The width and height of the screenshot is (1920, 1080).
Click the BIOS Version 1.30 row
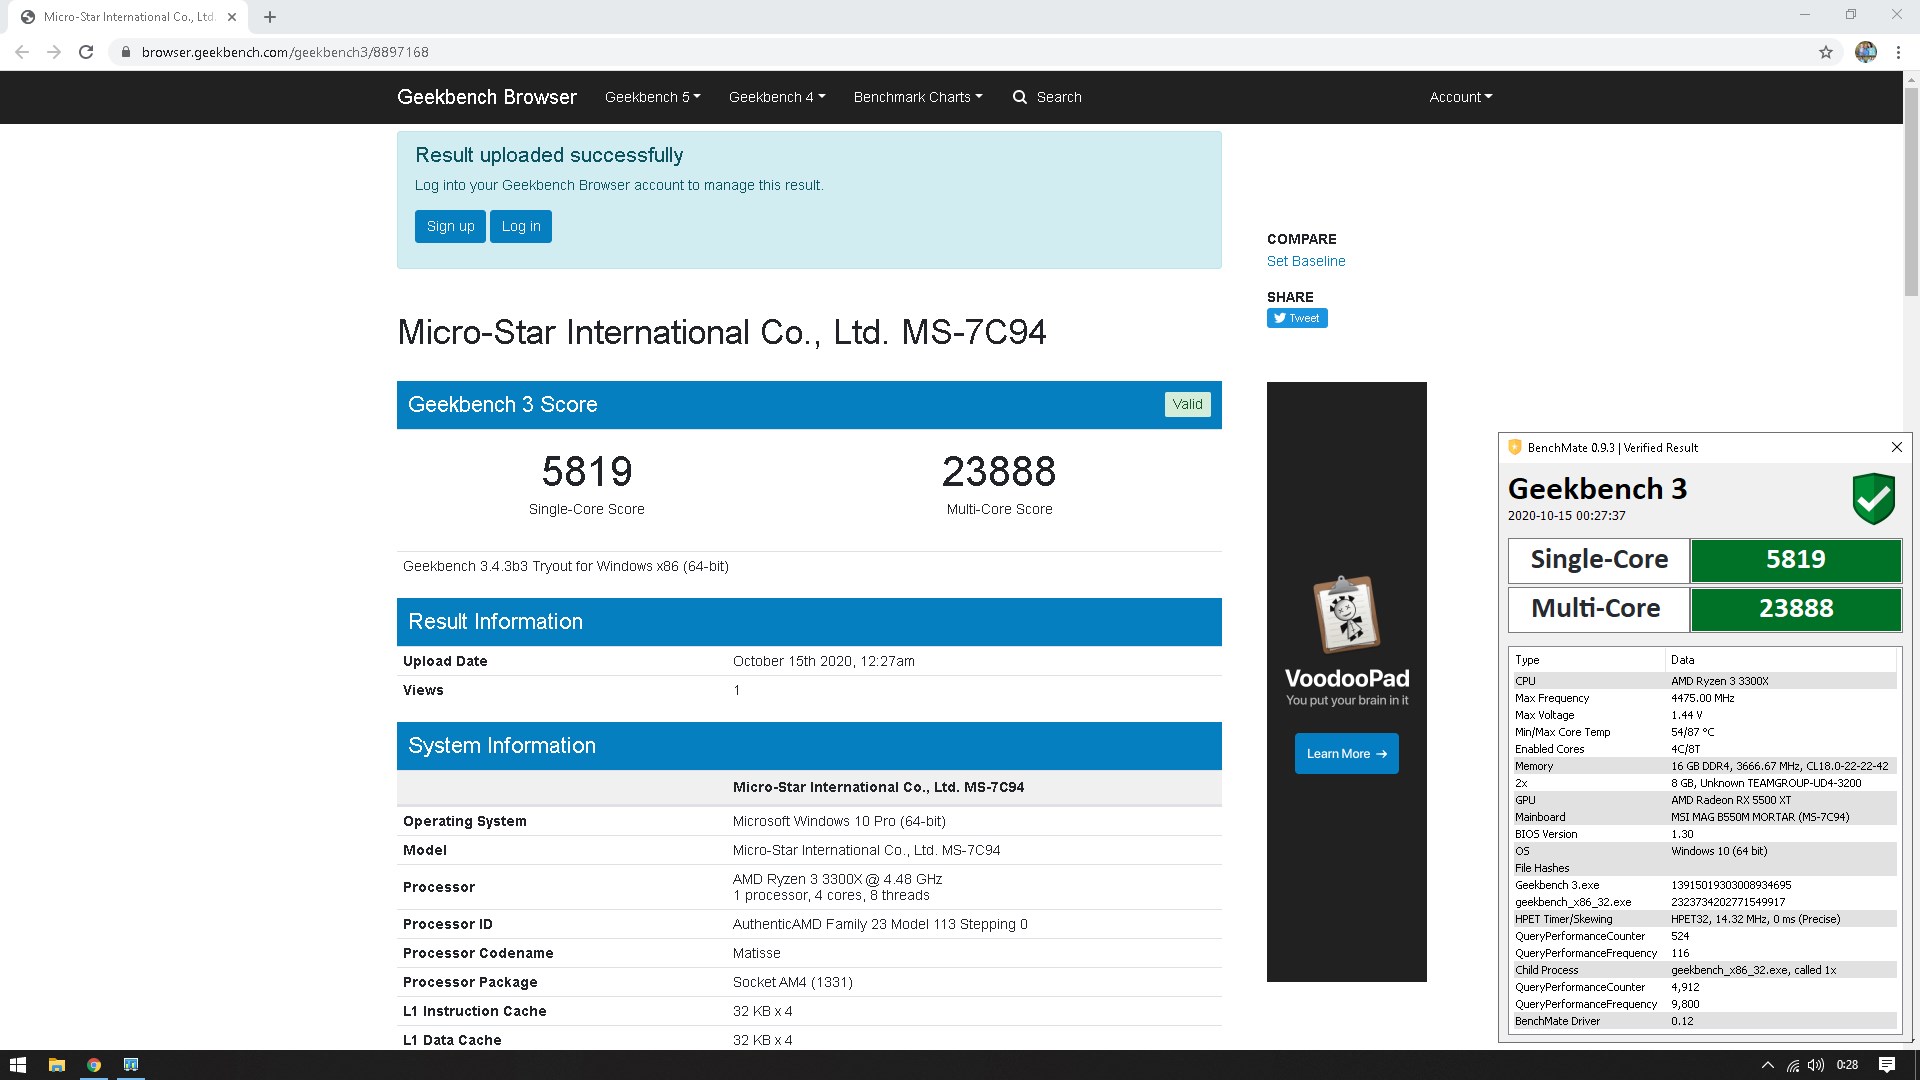click(1704, 834)
